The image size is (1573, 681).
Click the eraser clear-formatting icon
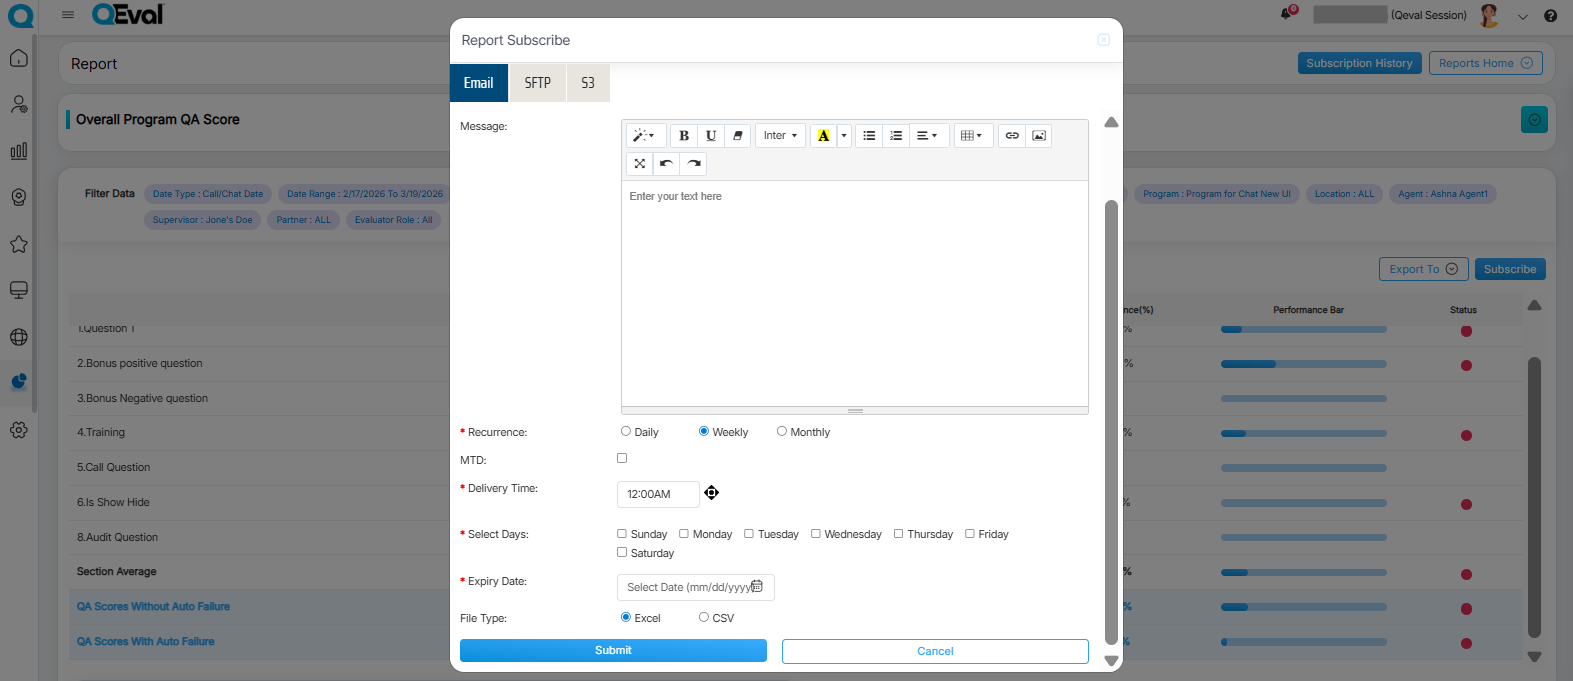pos(738,136)
